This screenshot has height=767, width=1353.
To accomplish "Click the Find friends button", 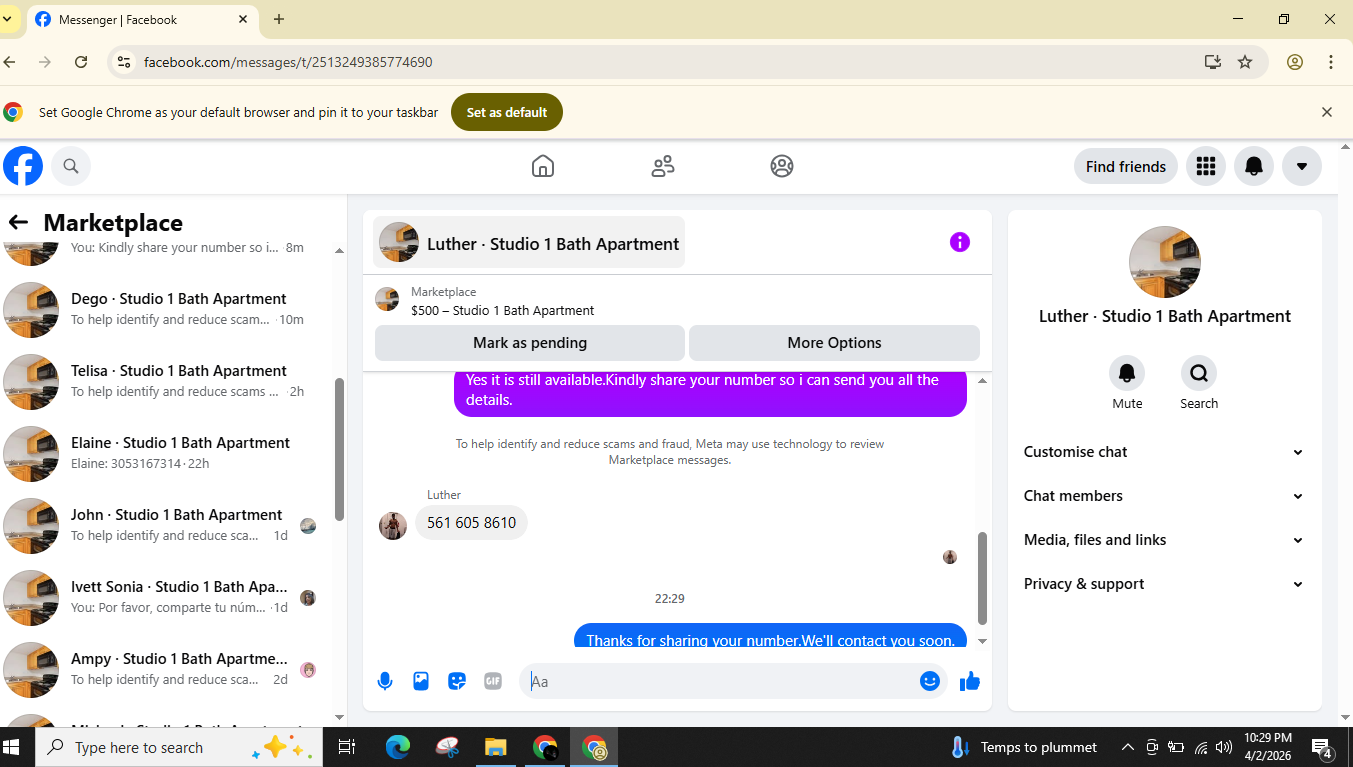I will (1126, 166).
